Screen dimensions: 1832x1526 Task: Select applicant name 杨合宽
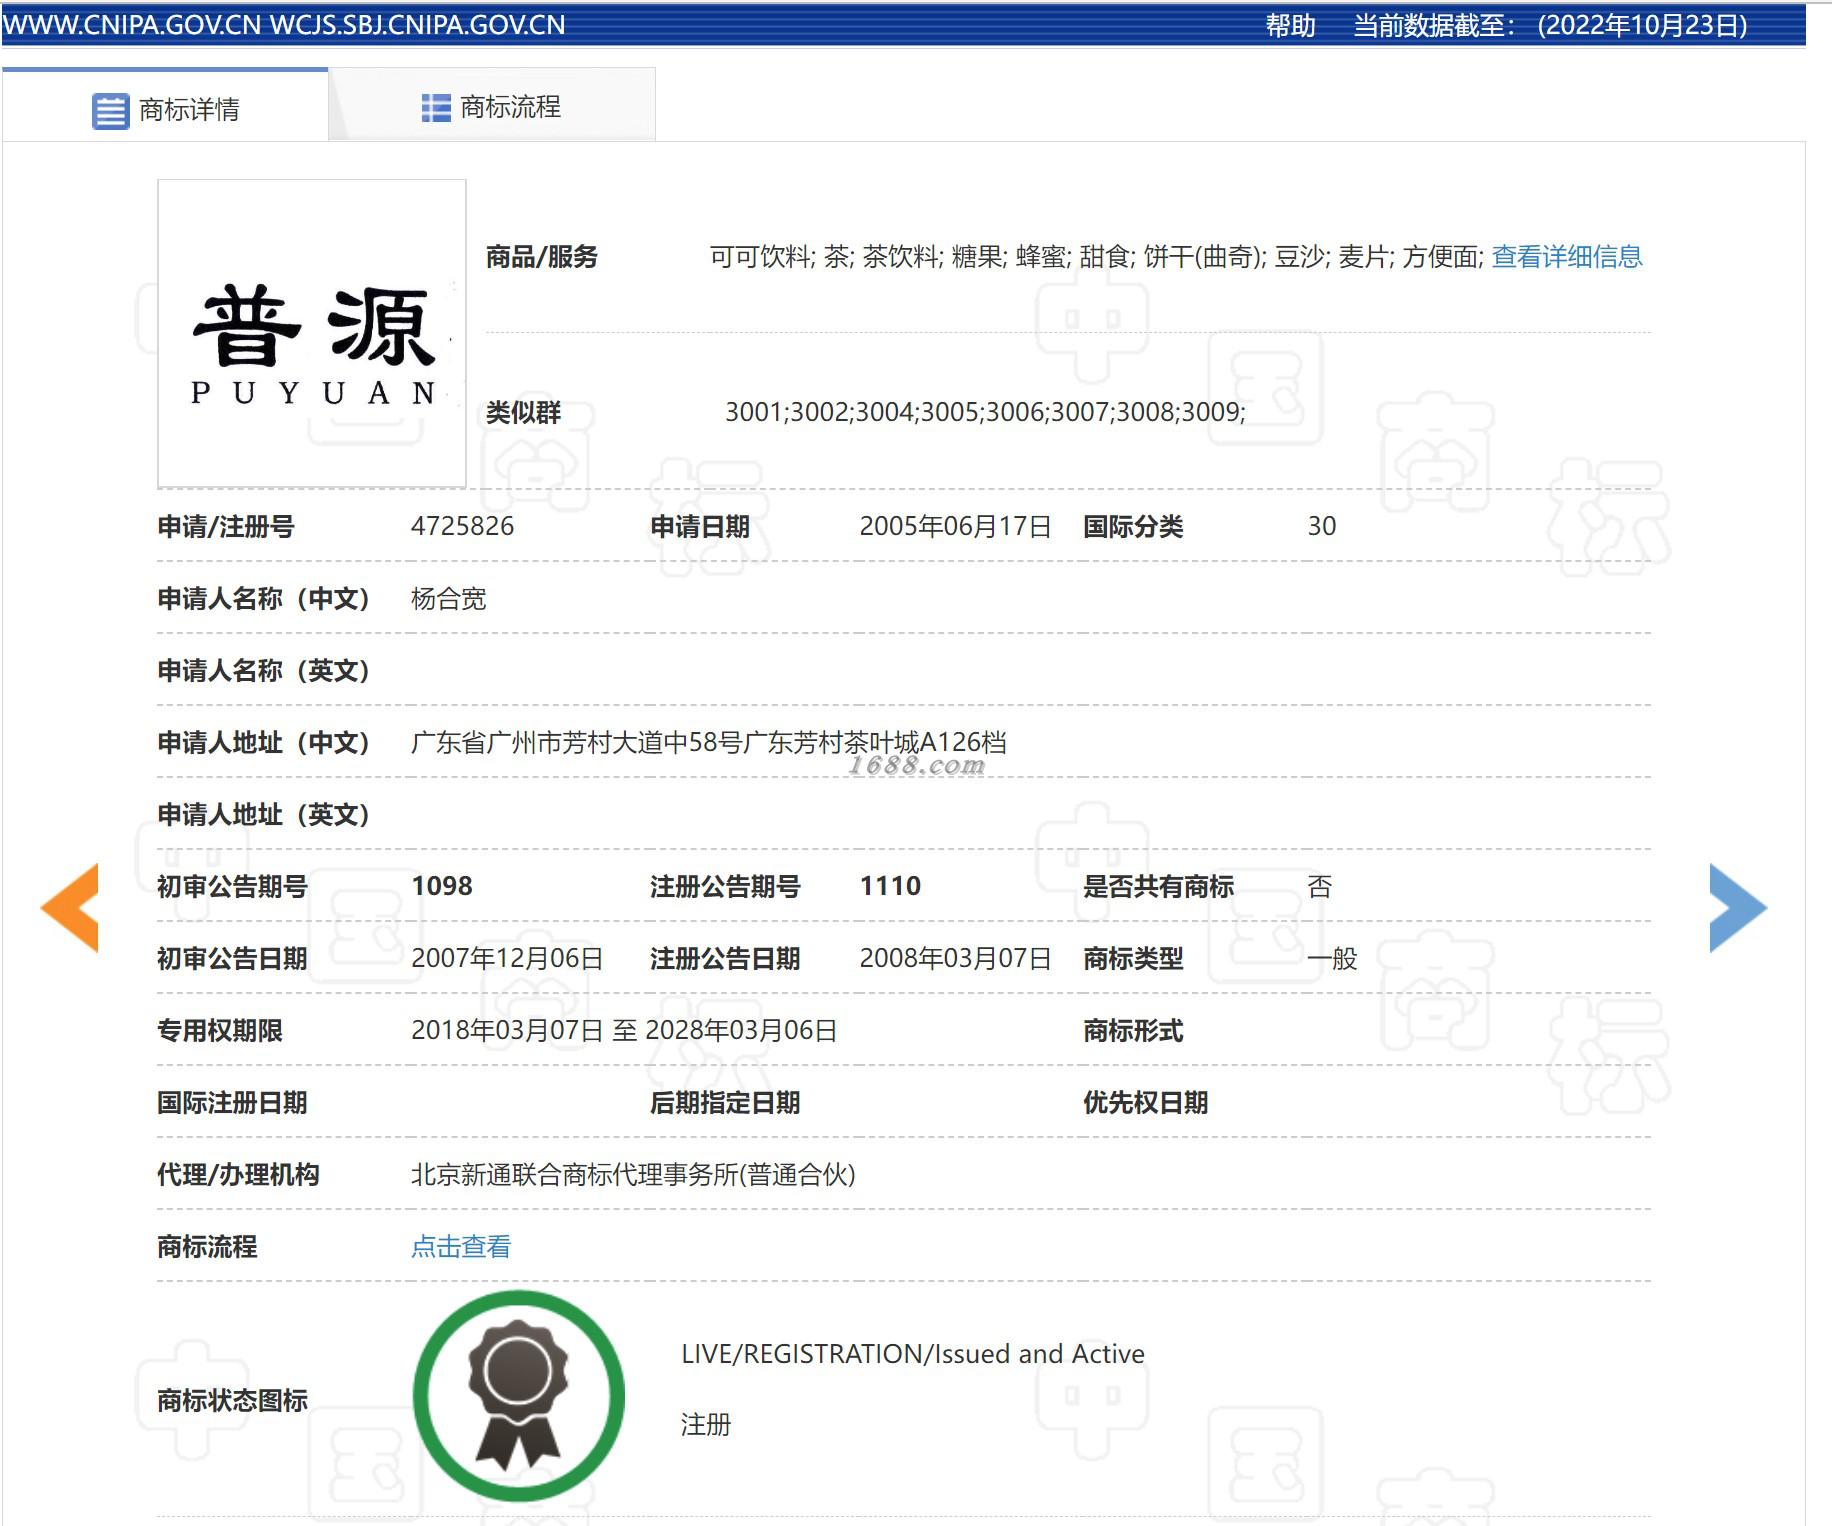449,598
